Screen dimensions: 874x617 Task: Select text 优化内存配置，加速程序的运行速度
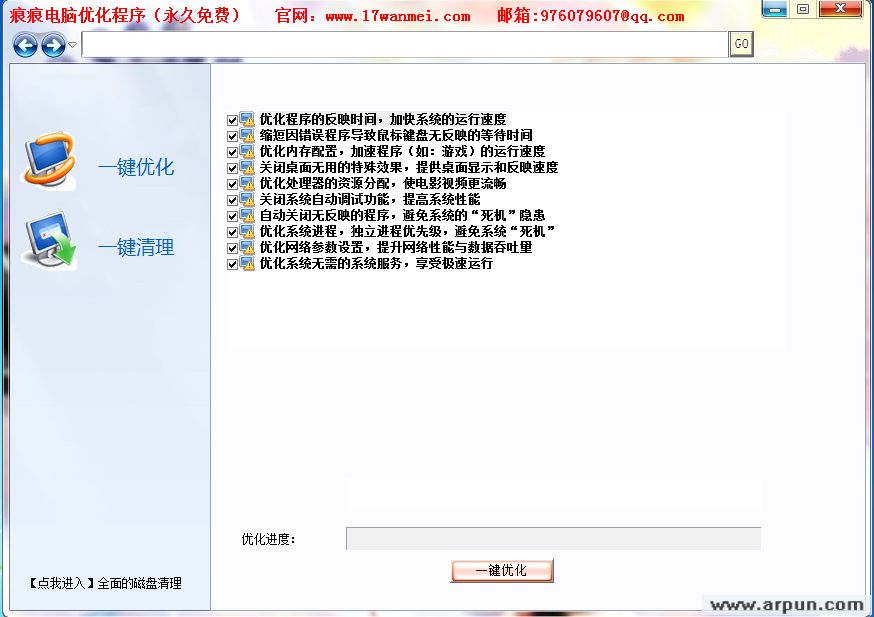point(402,152)
